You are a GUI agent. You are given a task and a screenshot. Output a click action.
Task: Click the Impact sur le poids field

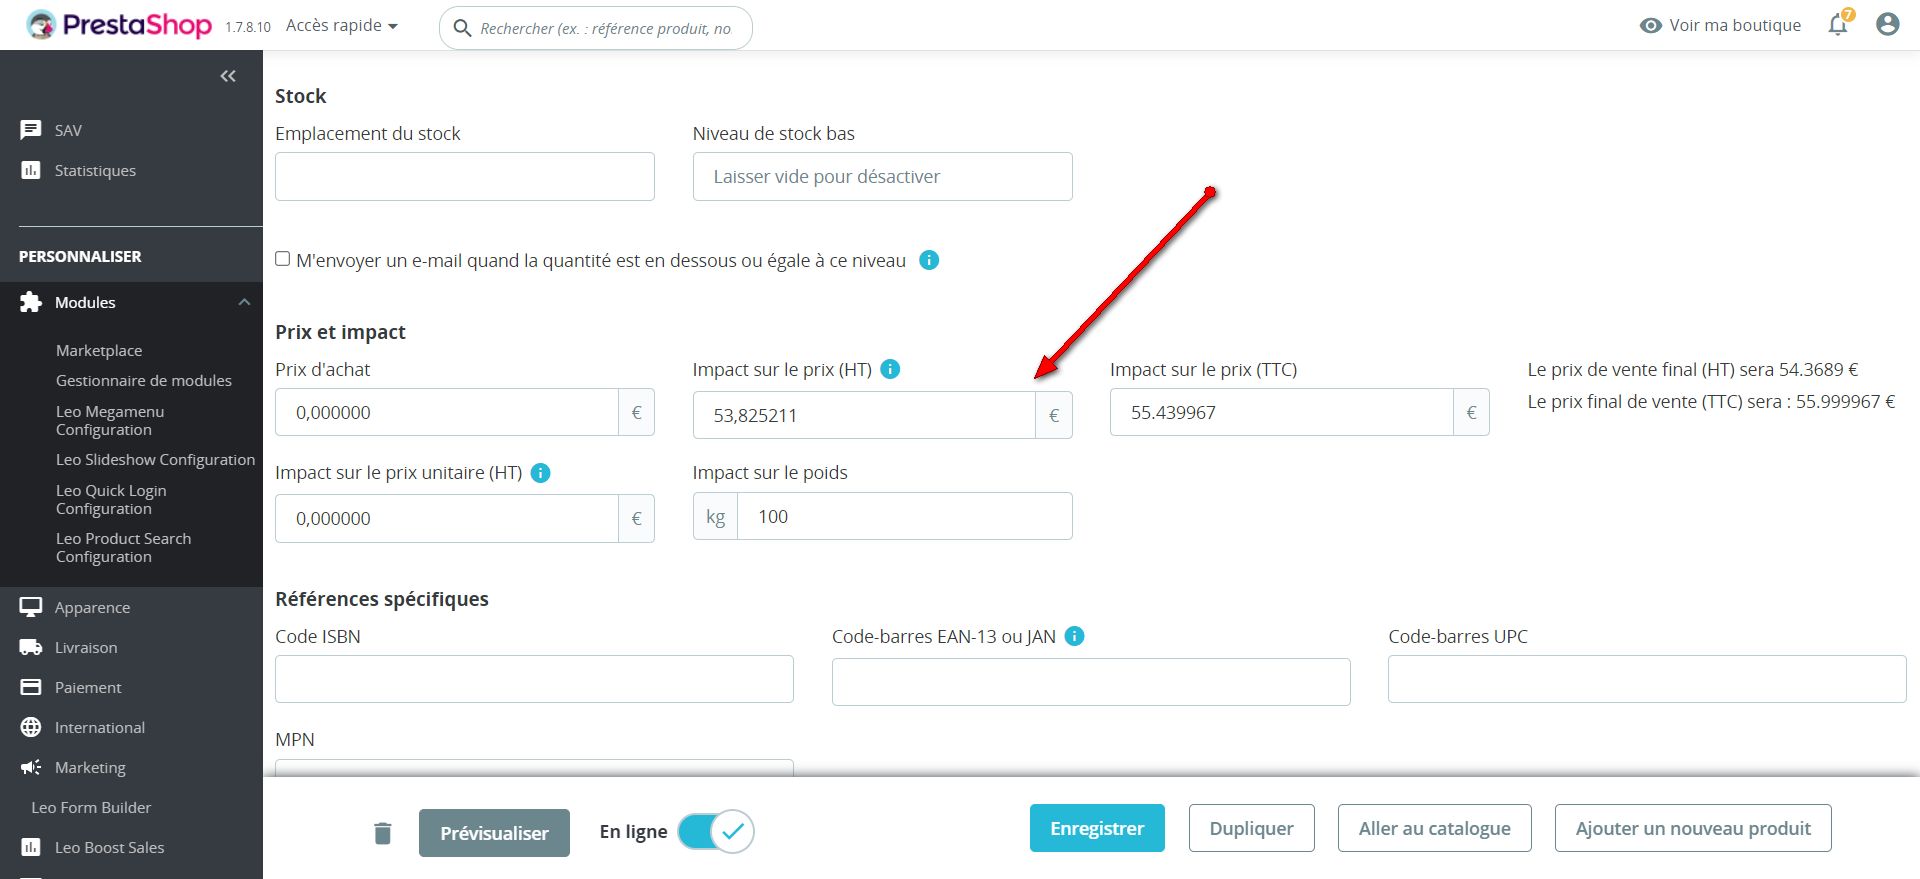904,516
